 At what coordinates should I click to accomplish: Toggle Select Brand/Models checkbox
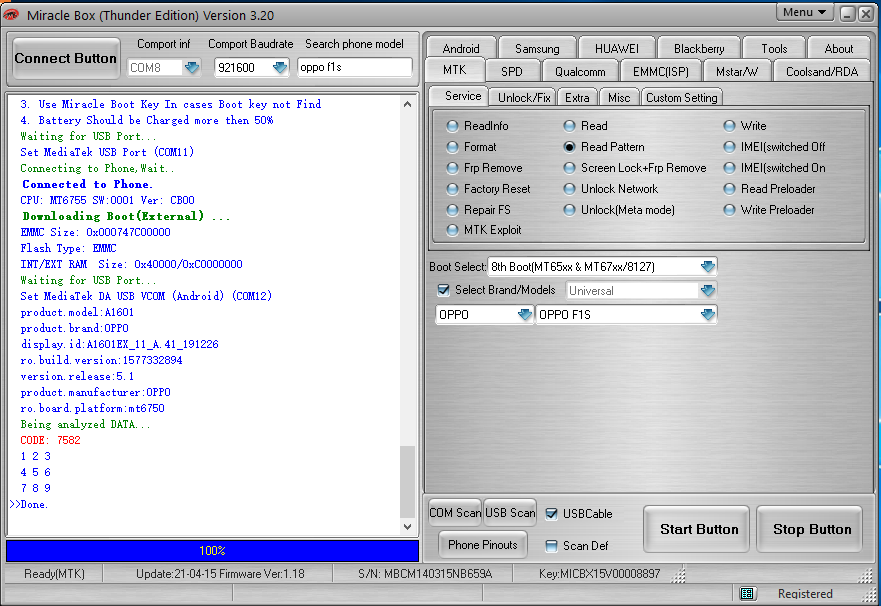point(443,290)
